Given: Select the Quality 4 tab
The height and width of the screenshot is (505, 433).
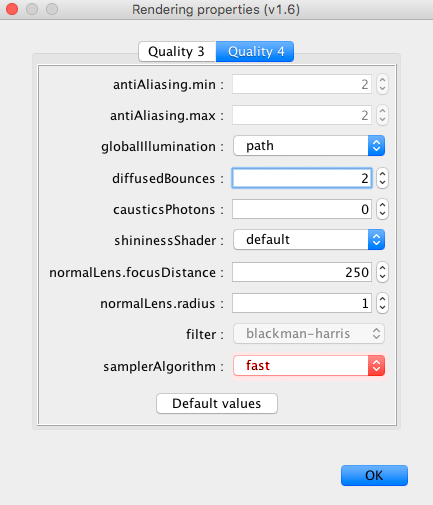Looking at the screenshot, I should click(x=255, y=52).
